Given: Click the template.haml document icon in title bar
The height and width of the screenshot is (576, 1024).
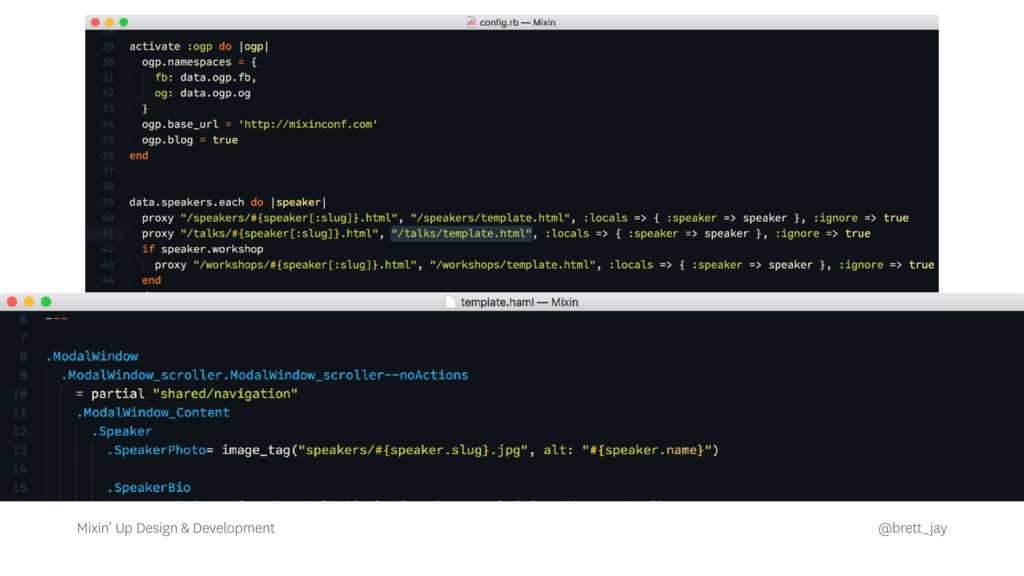Looking at the screenshot, I should tap(450, 302).
